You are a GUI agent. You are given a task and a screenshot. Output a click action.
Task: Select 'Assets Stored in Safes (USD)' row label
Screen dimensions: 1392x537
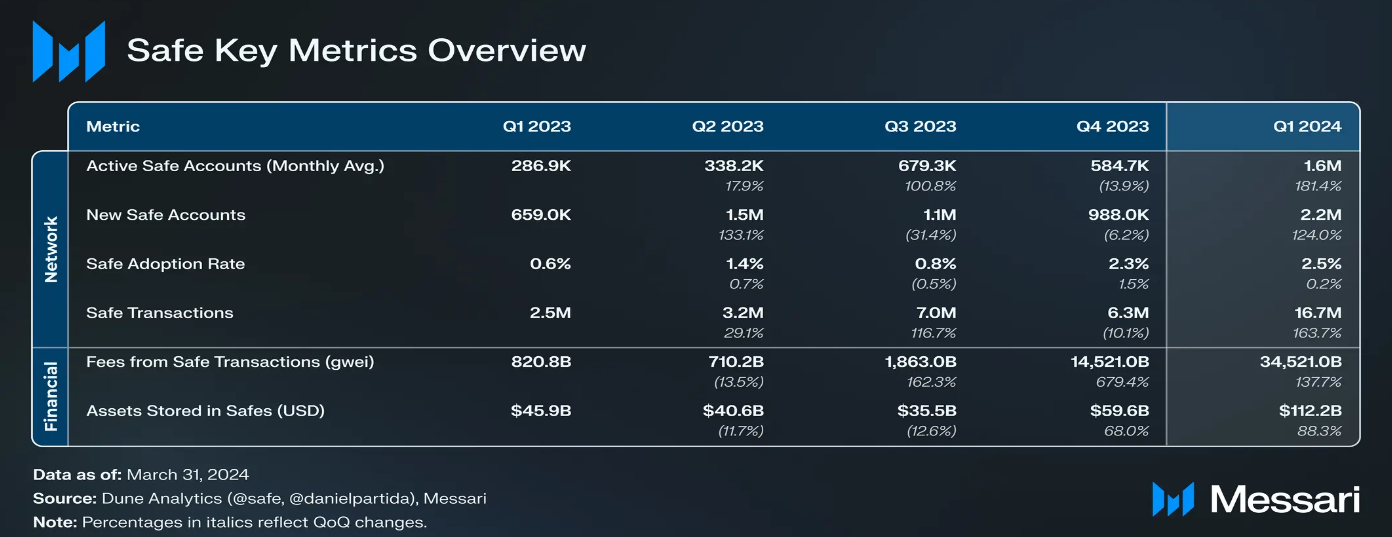(206, 411)
